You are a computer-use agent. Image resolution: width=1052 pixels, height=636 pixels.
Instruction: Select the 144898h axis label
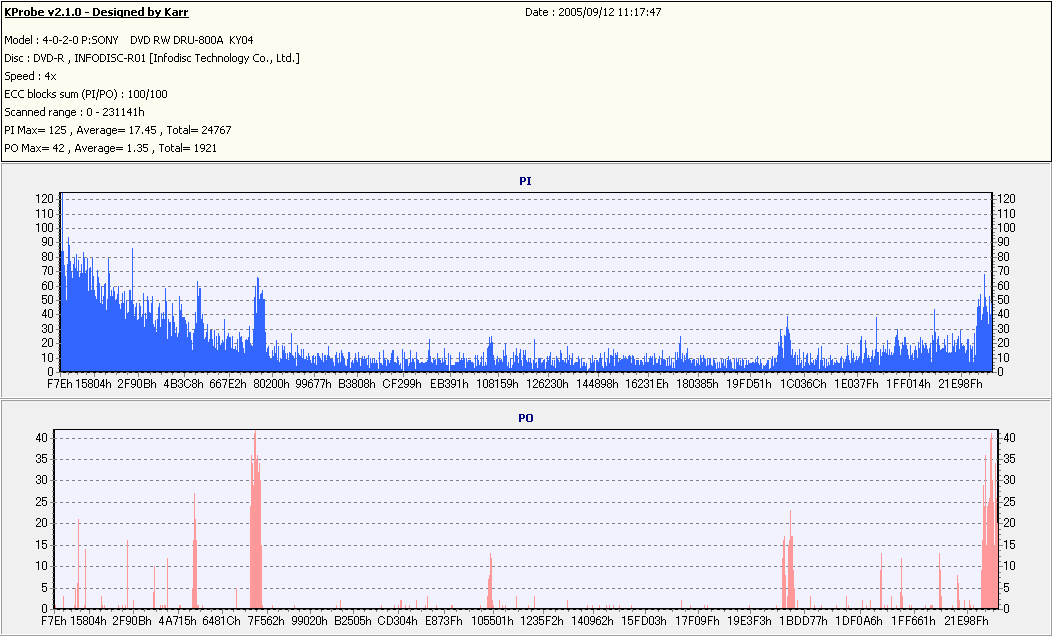[597, 384]
